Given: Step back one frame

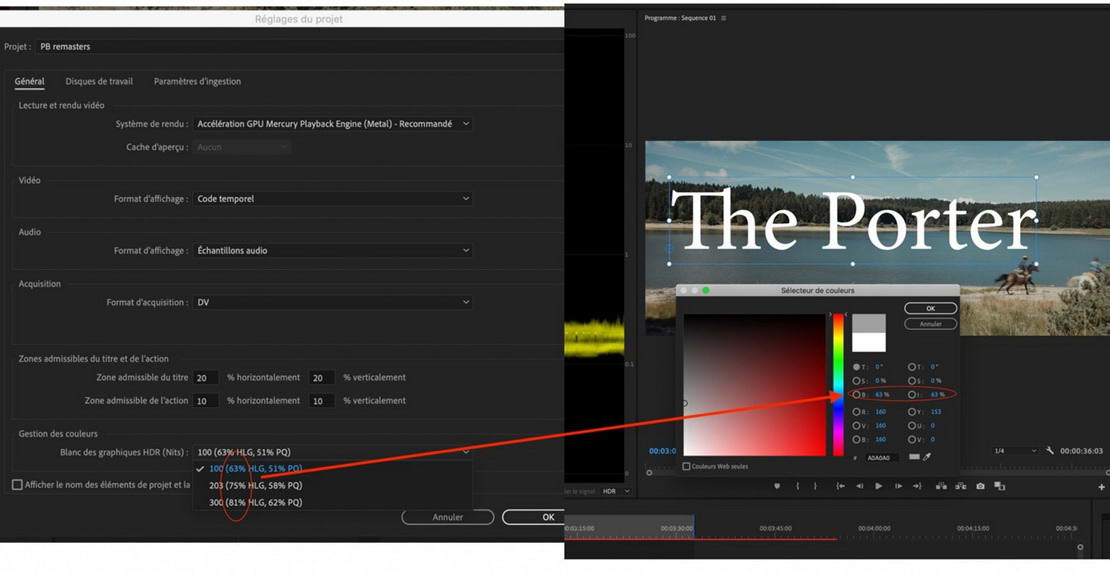Looking at the screenshot, I should pyautogui.click(x=859, y=486).
